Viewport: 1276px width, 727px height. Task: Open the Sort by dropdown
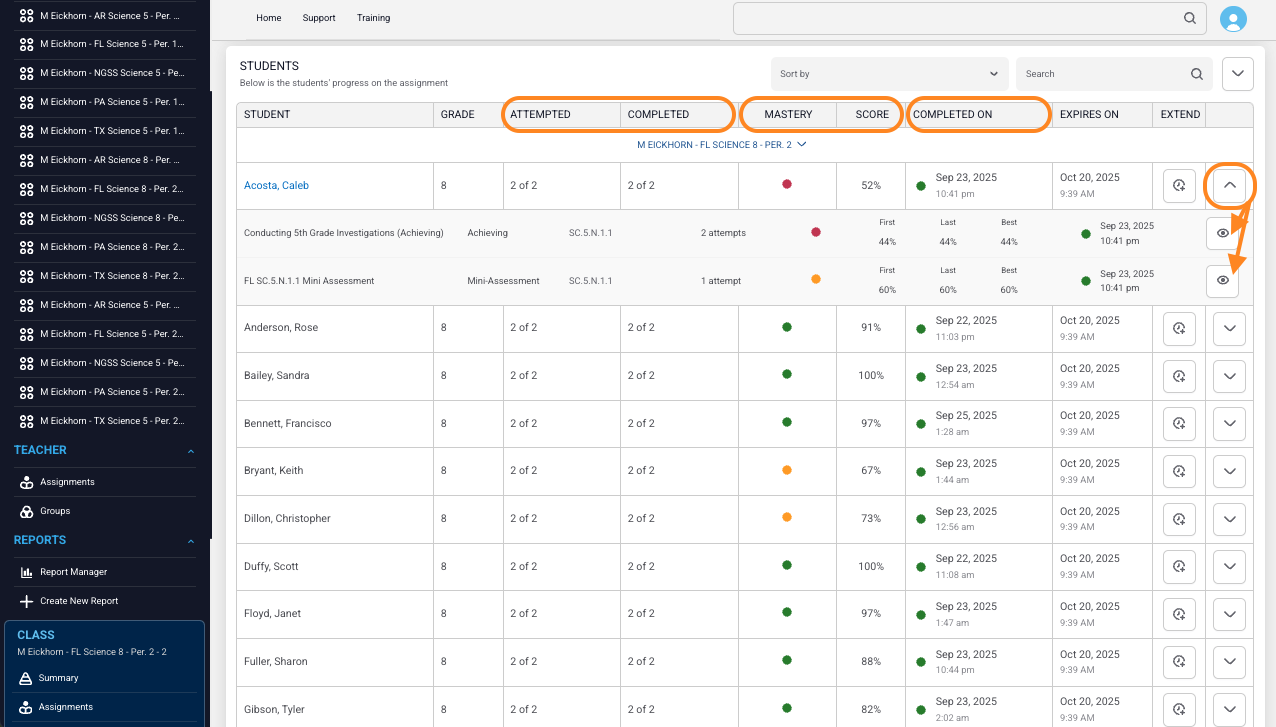[889, 74]
